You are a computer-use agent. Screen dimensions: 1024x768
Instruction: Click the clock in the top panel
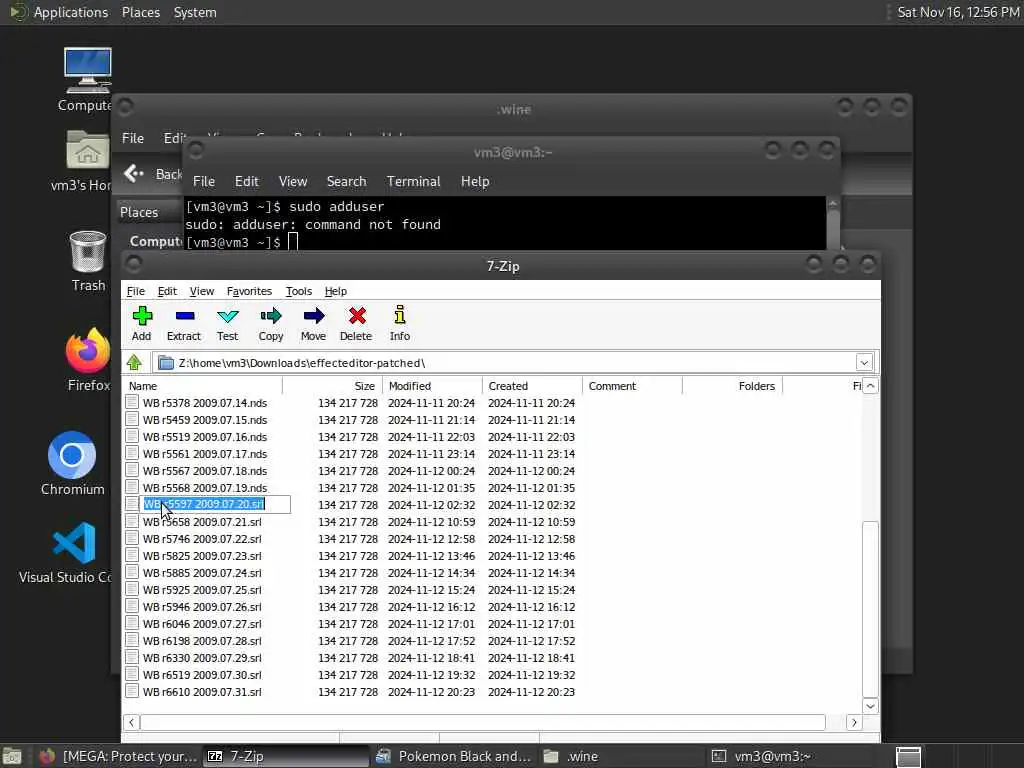957,12
